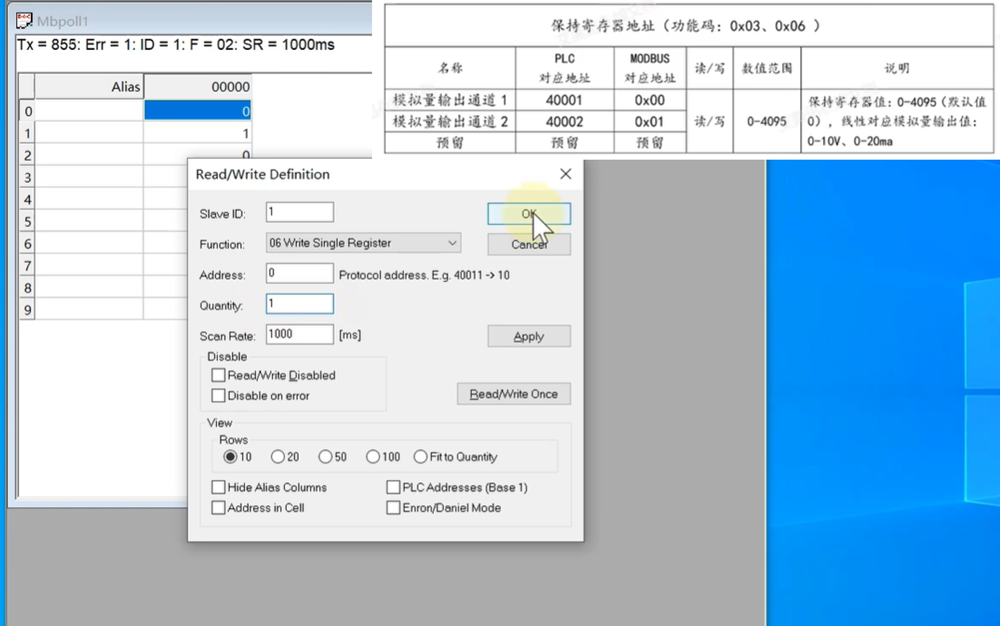Click the OK button

tap(528, 214)
